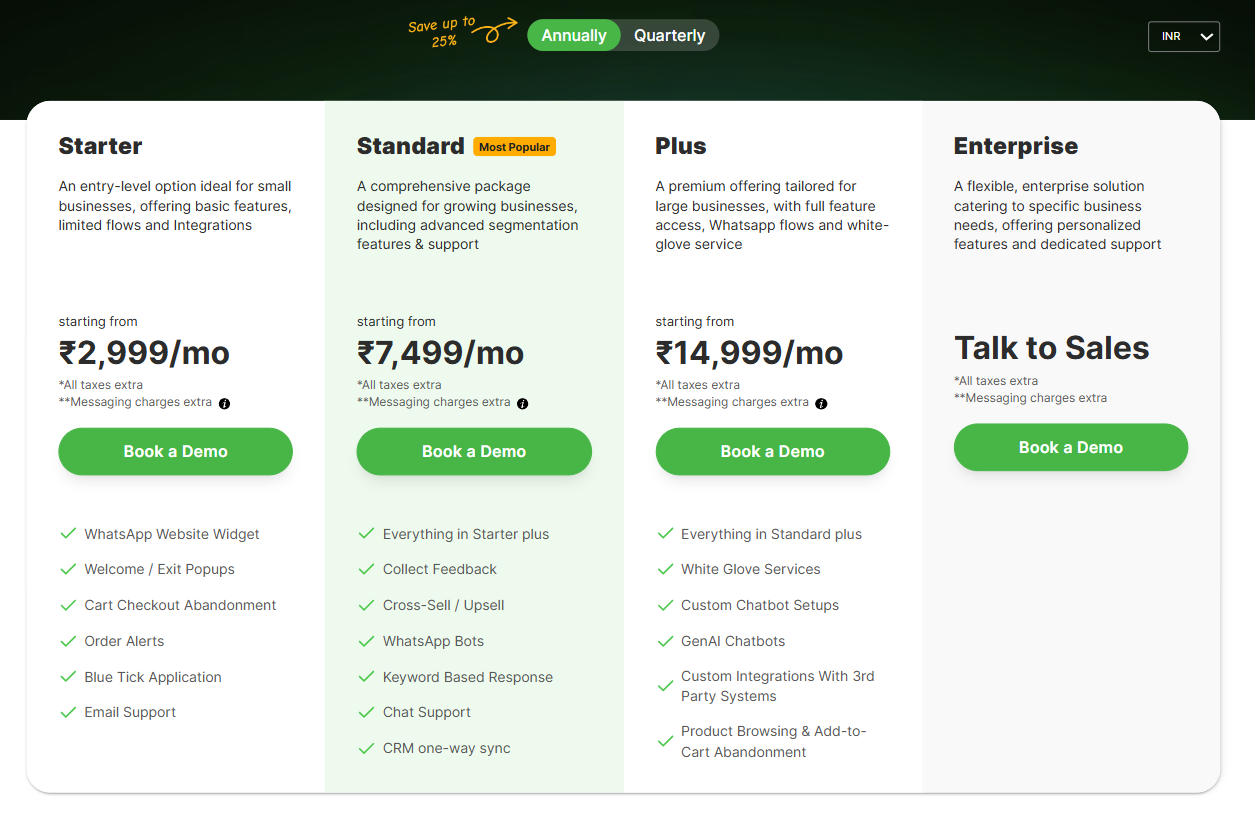Image resolution: width=1255 pixels, height=814 pixels.
Task: Click the checkmark beside WhatsApp Website Widget
Action: pos(68,533)
